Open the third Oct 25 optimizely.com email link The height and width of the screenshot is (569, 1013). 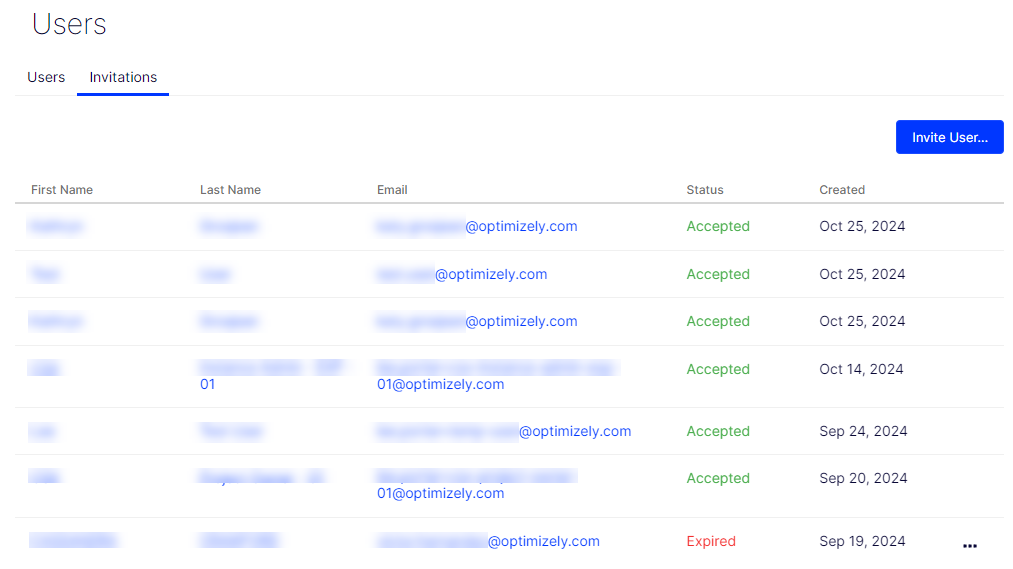477,322
